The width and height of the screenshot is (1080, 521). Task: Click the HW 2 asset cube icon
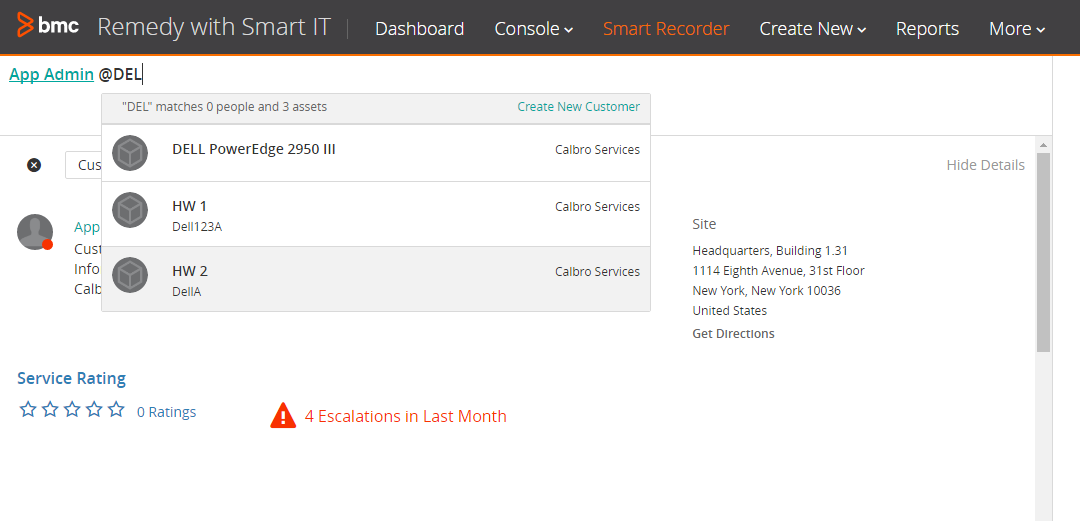[129, 275]
